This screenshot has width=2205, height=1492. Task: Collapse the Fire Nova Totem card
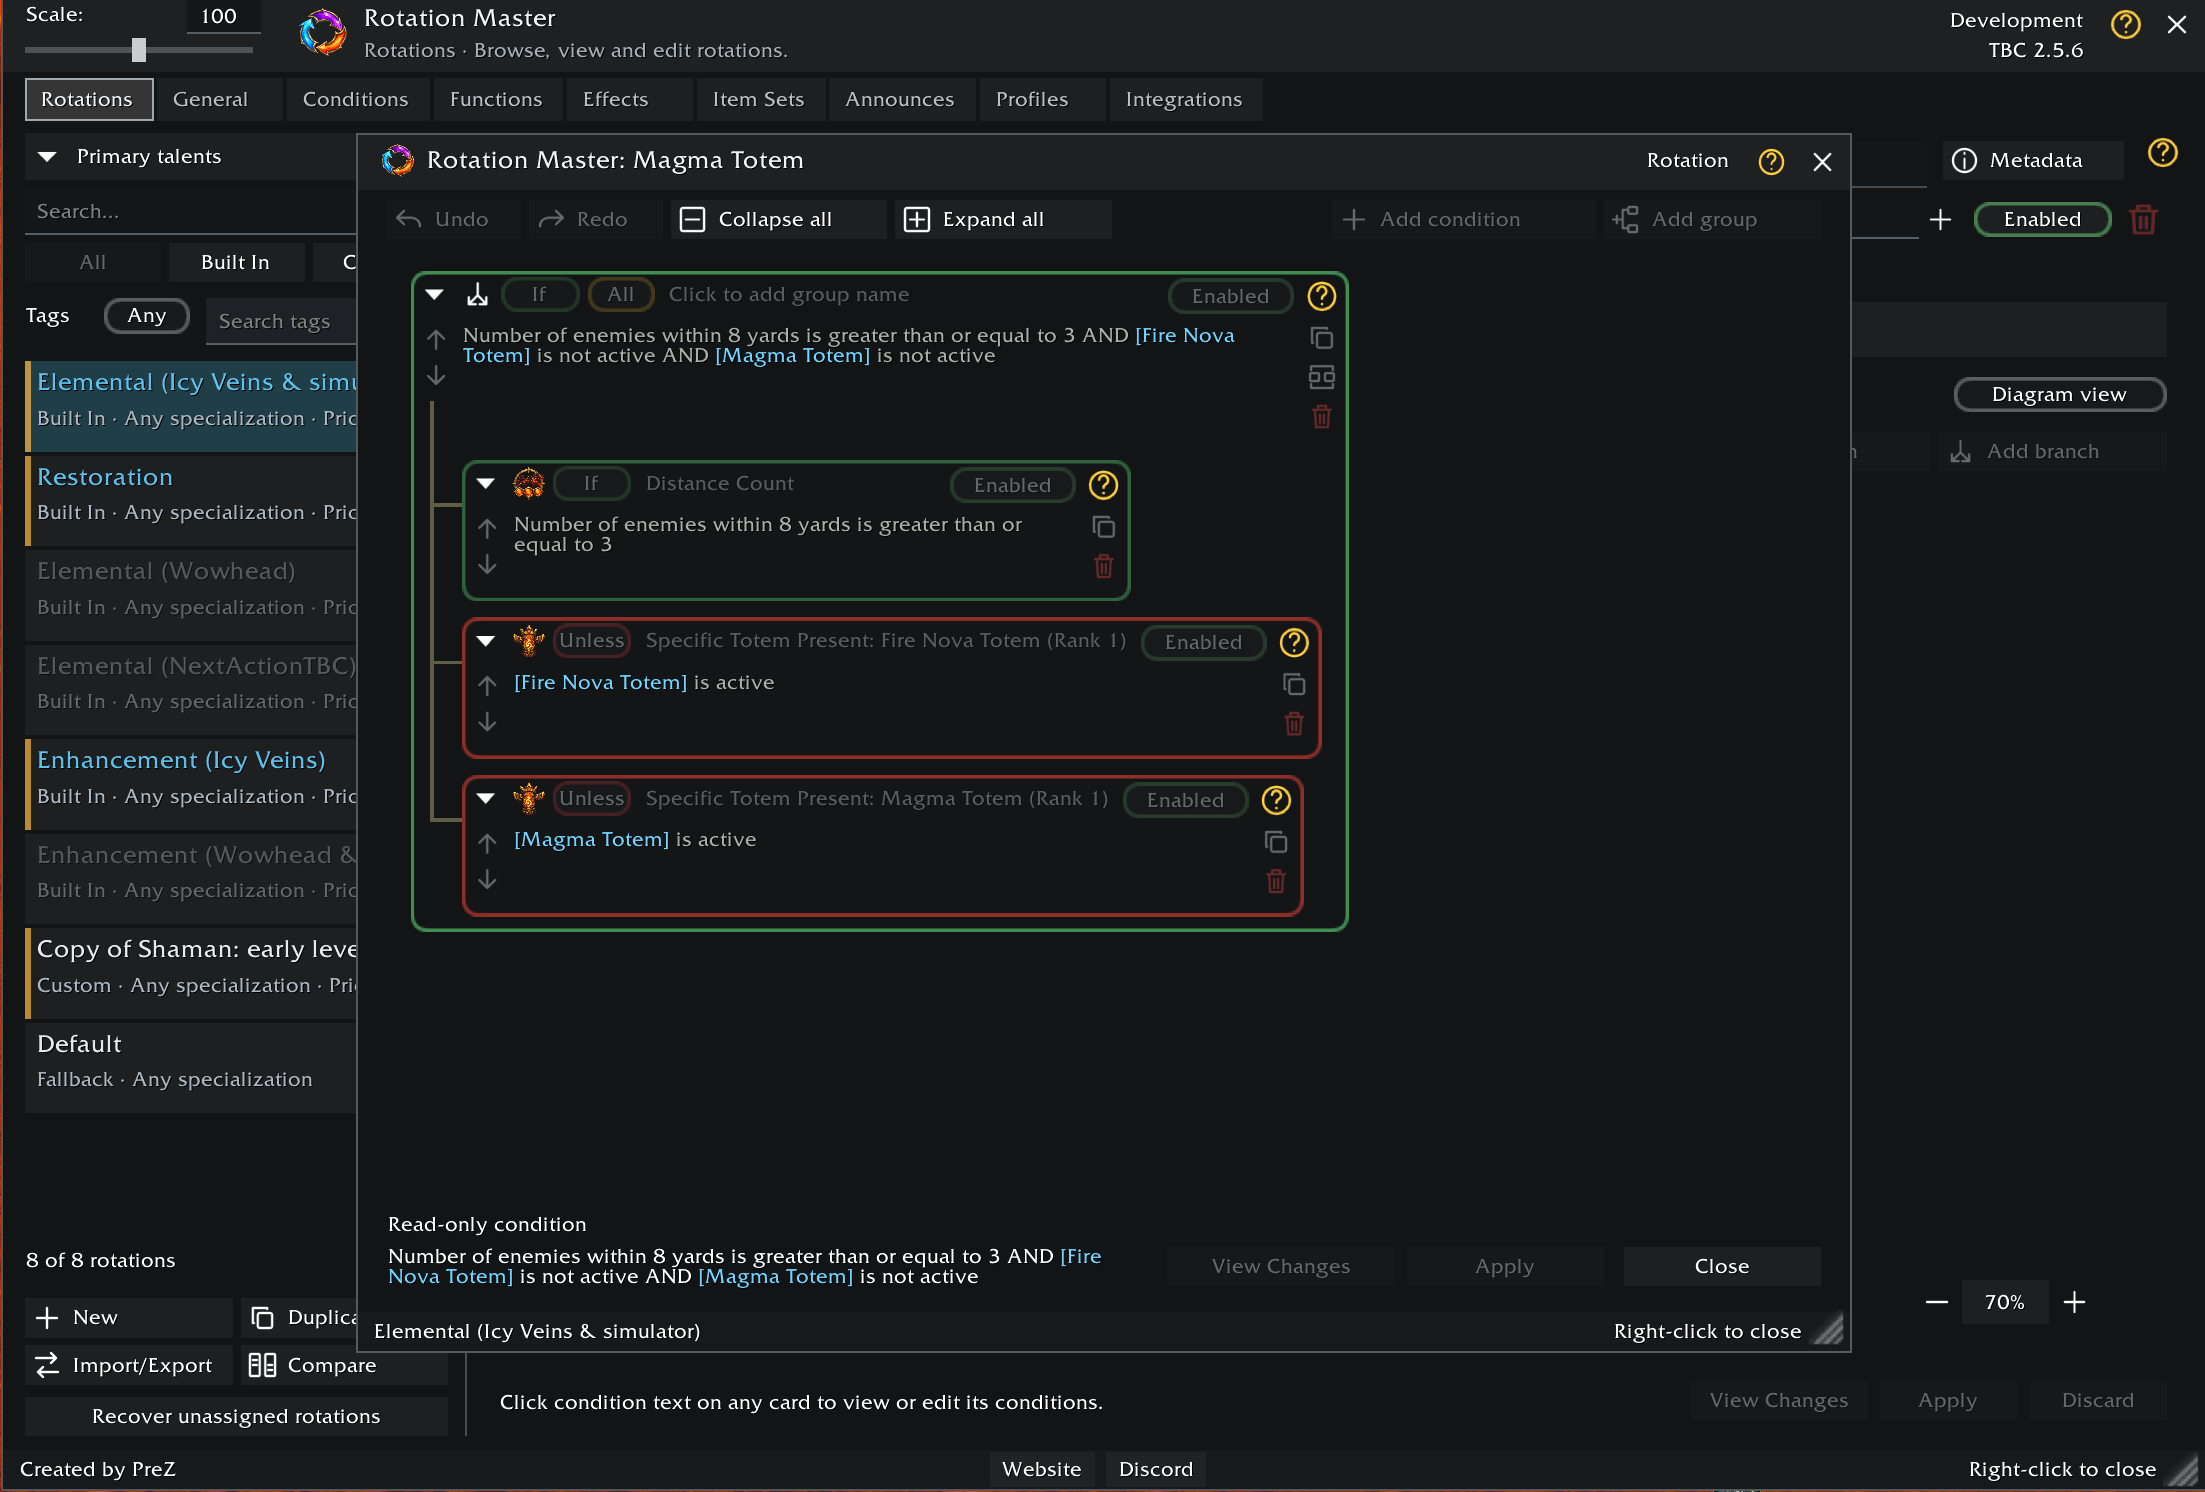click(x=486, y=640)
